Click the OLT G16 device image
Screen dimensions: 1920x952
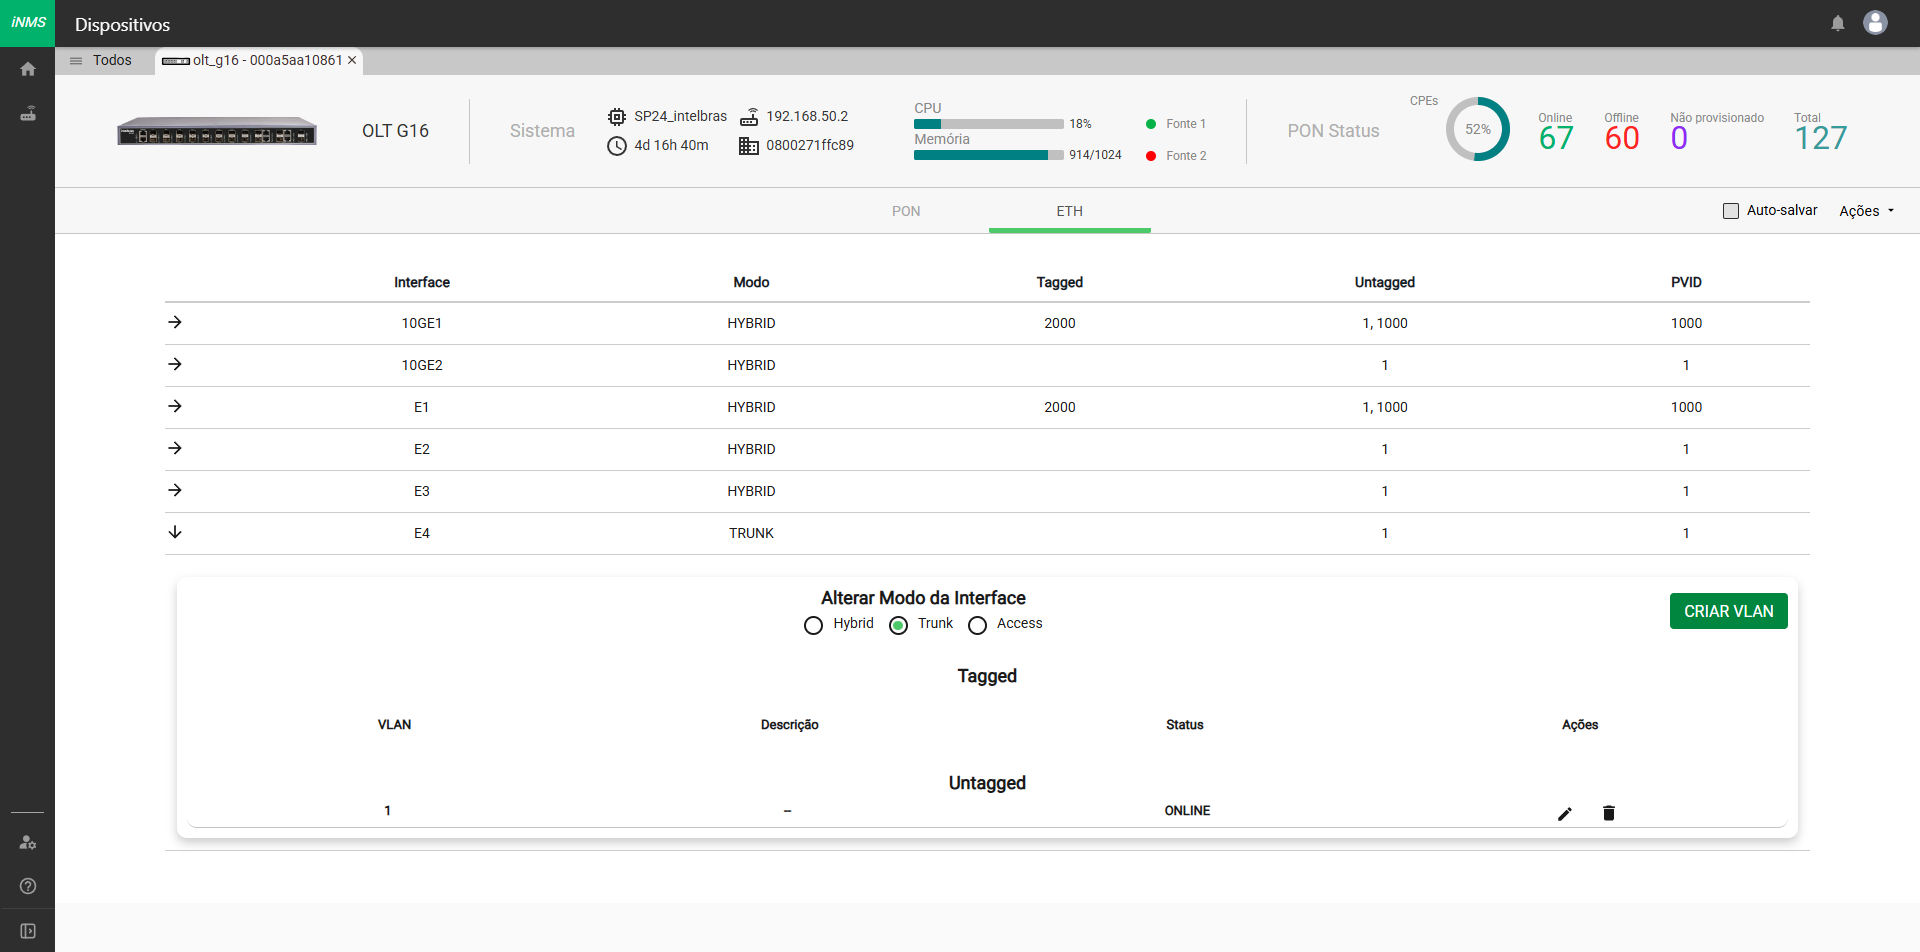(x=217, y=131)
